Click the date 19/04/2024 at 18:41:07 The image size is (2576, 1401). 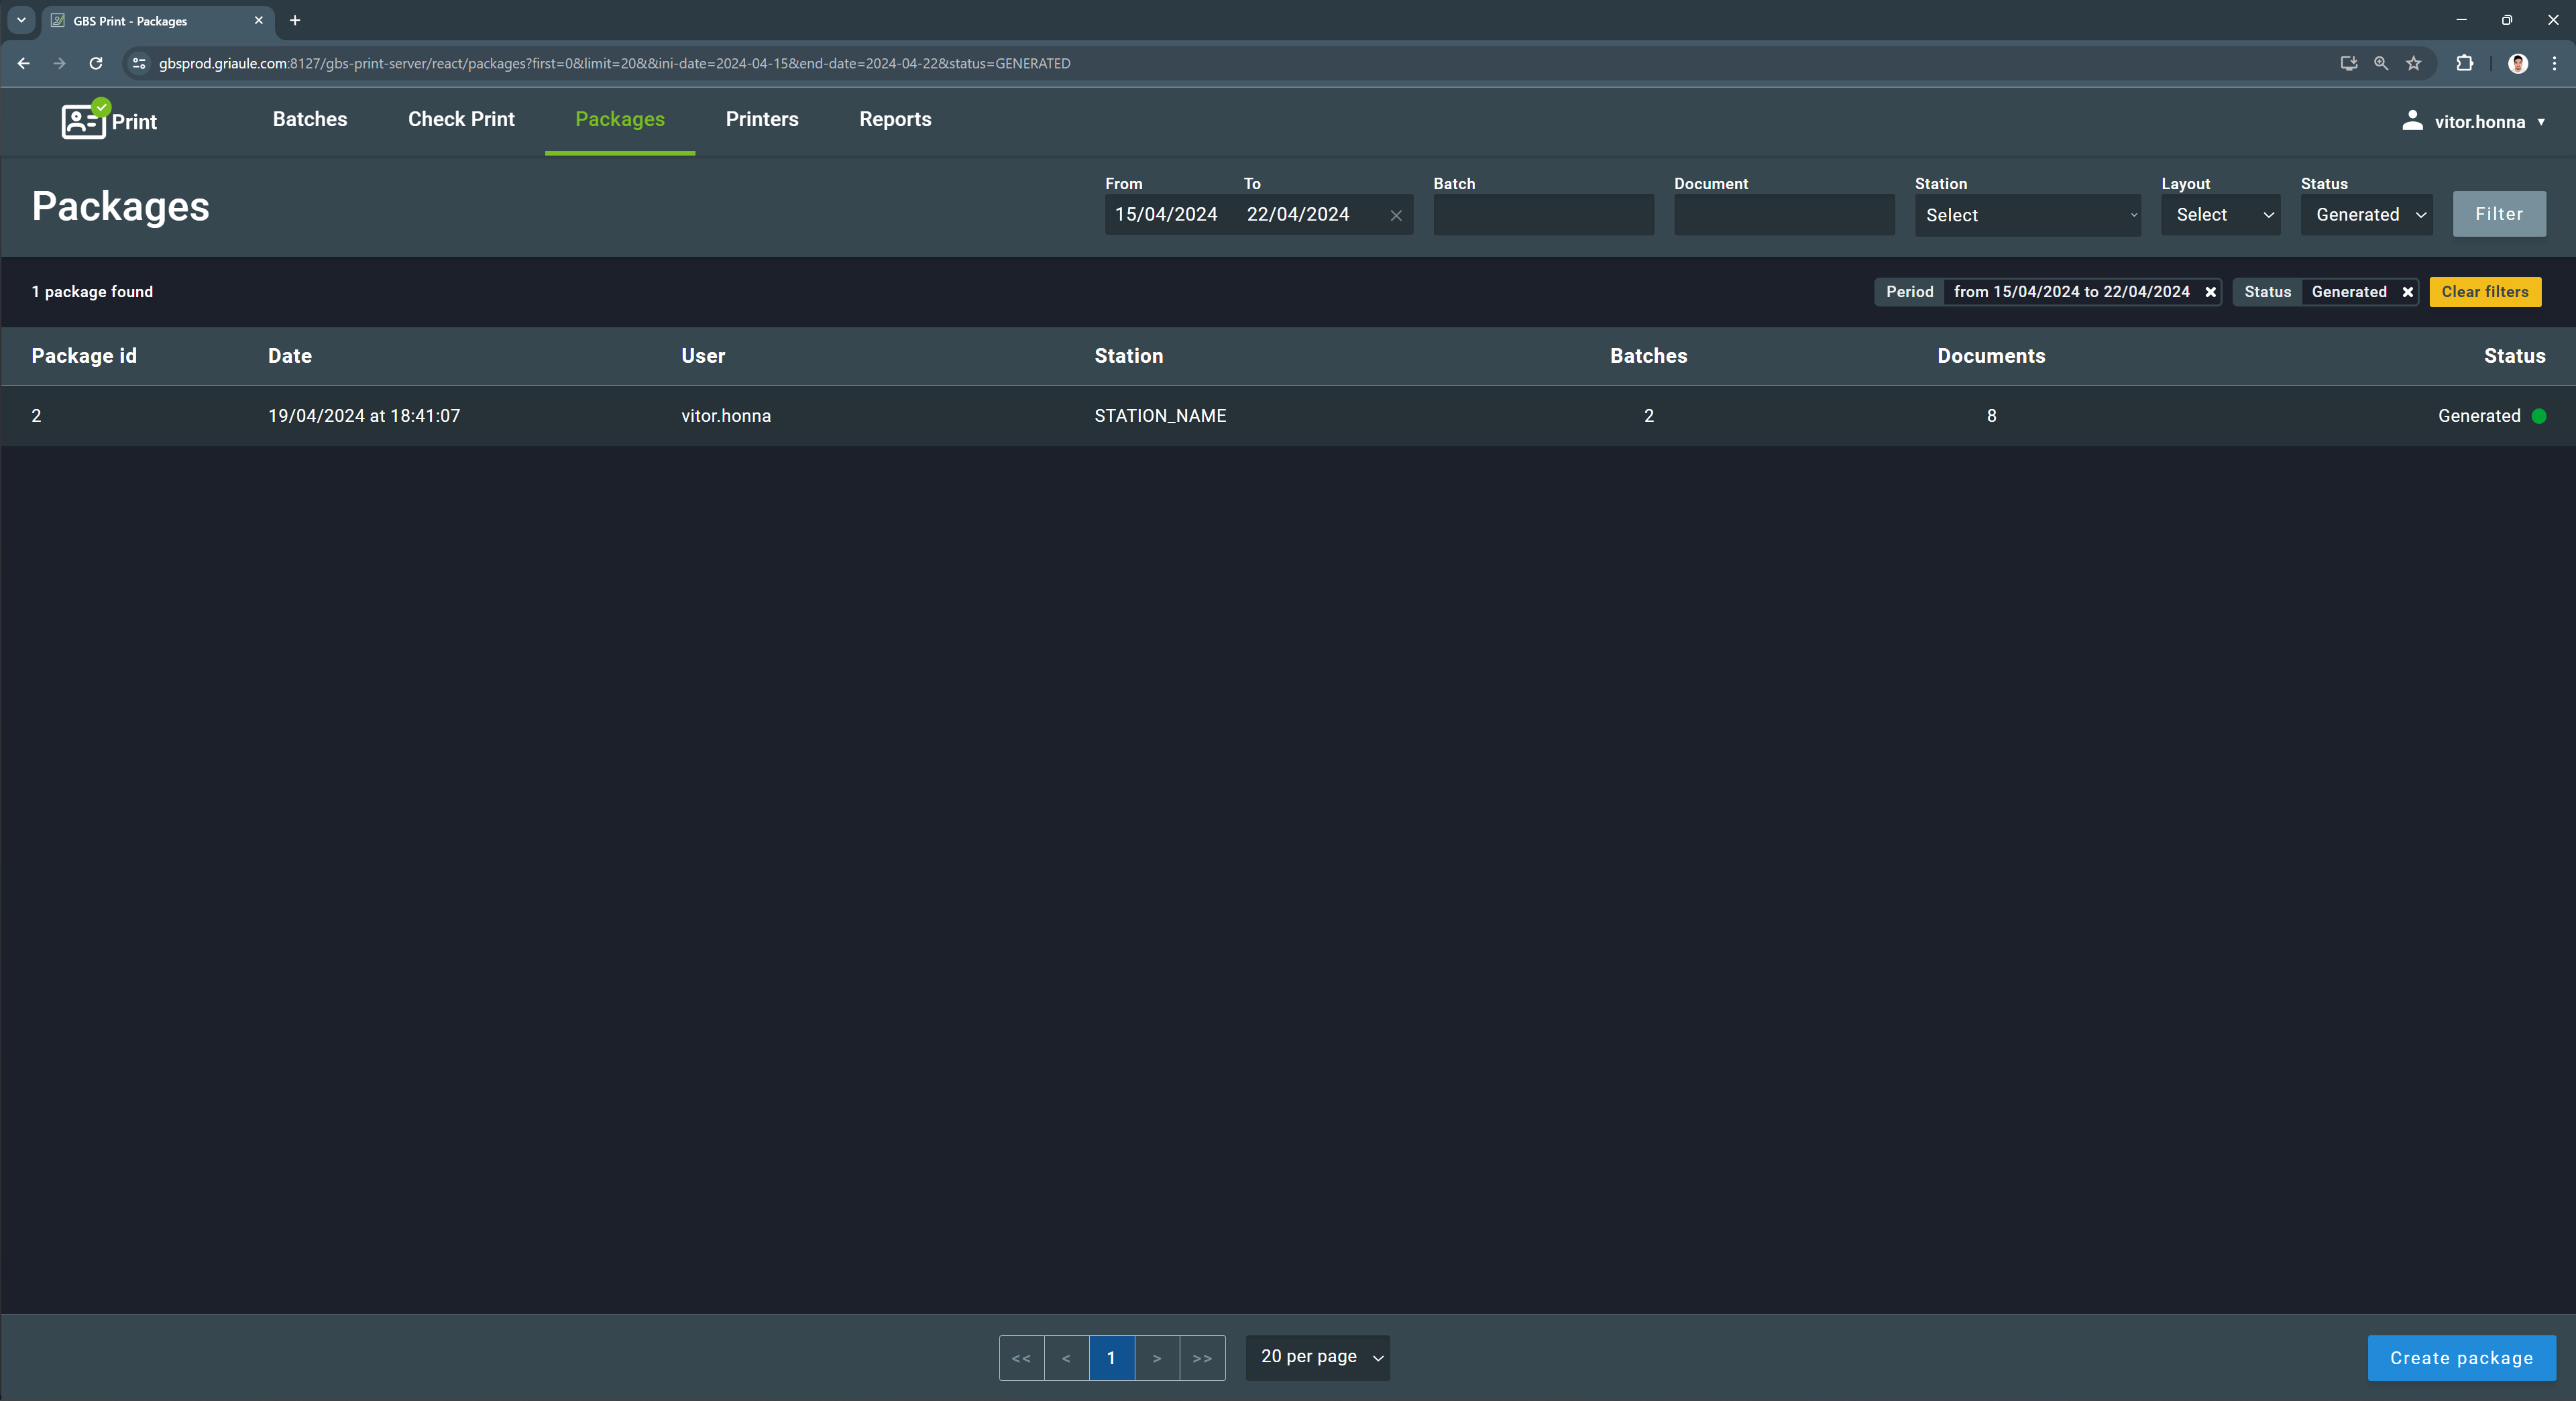364,416
